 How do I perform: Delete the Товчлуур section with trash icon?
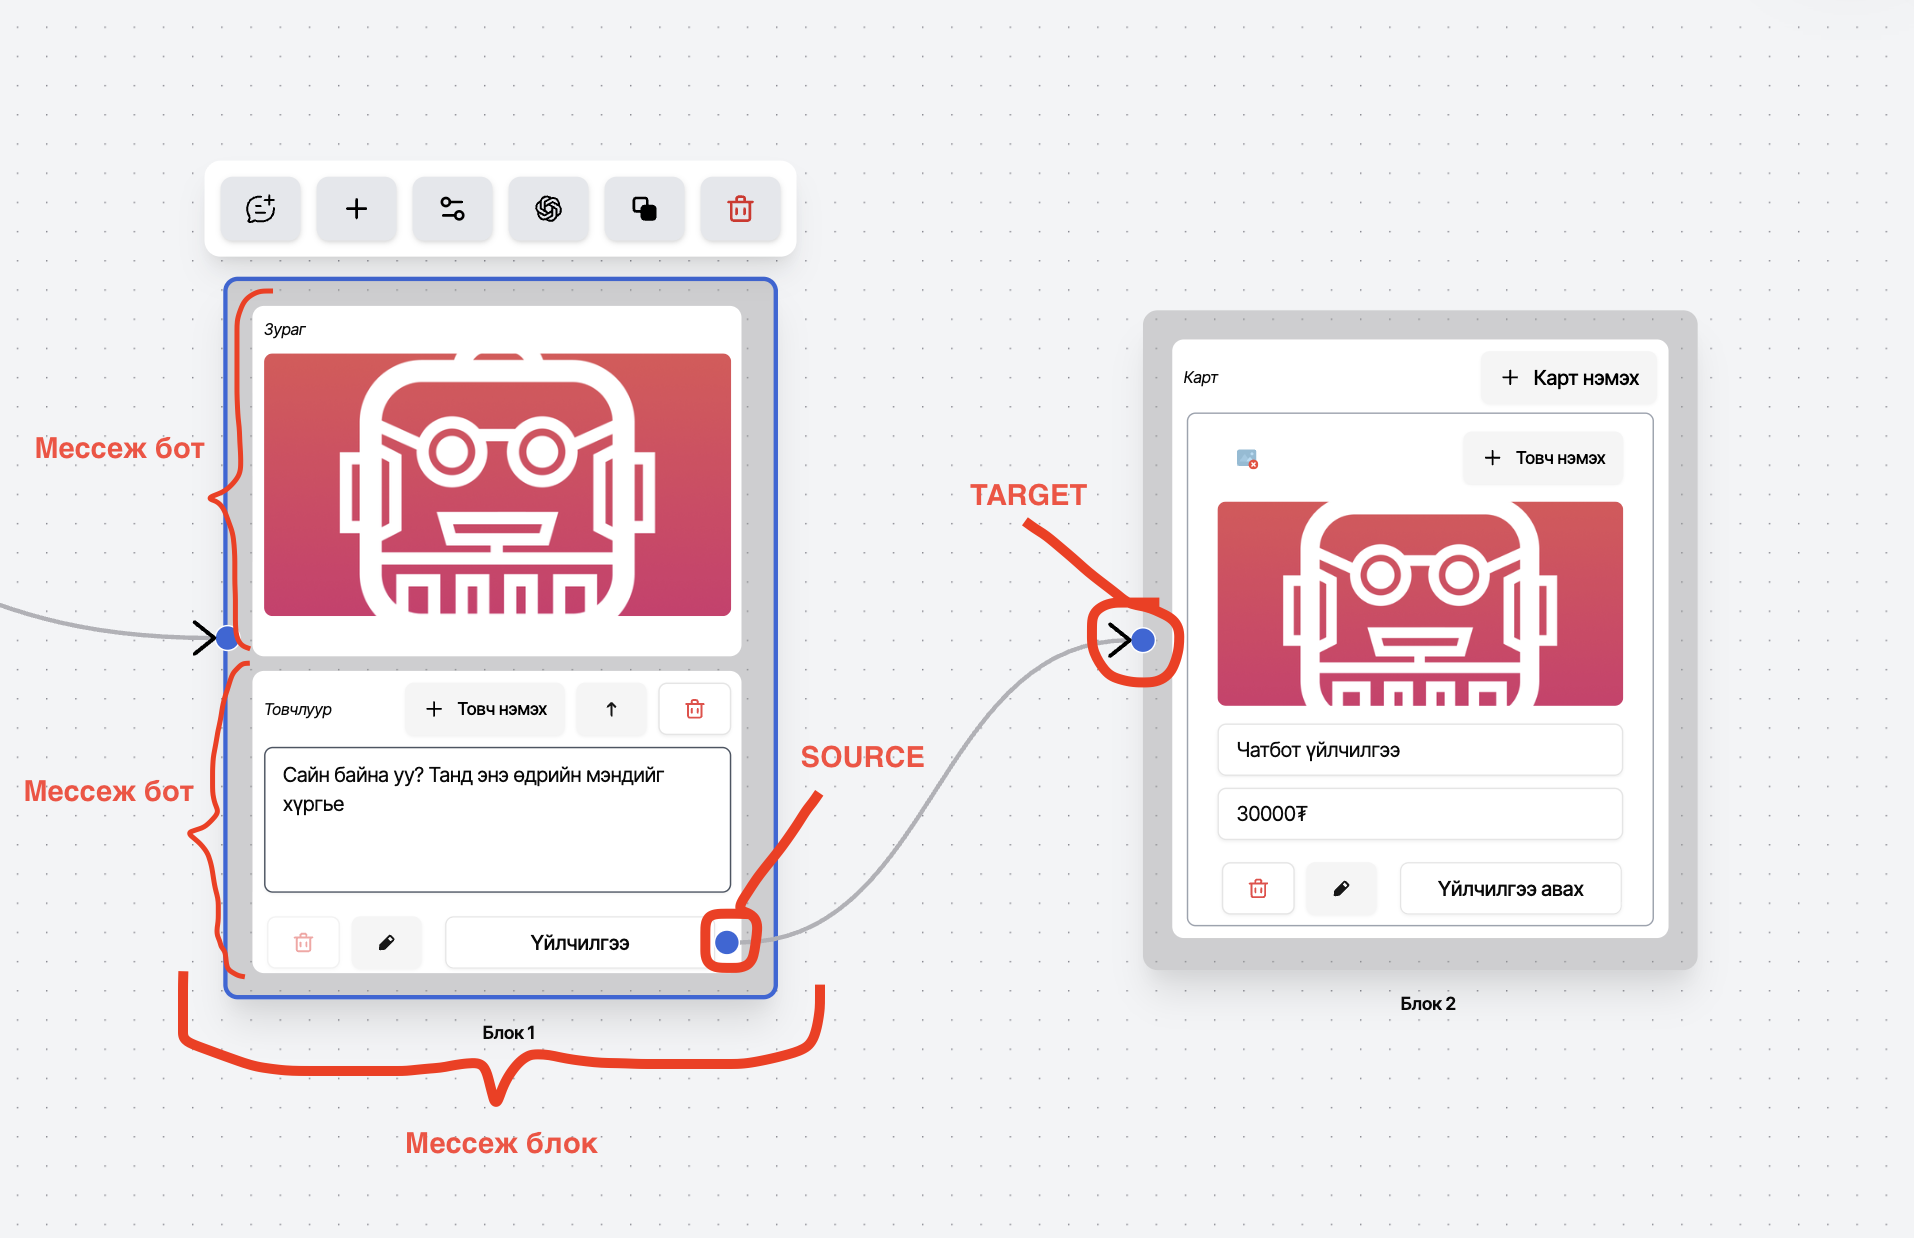point(694,709)
